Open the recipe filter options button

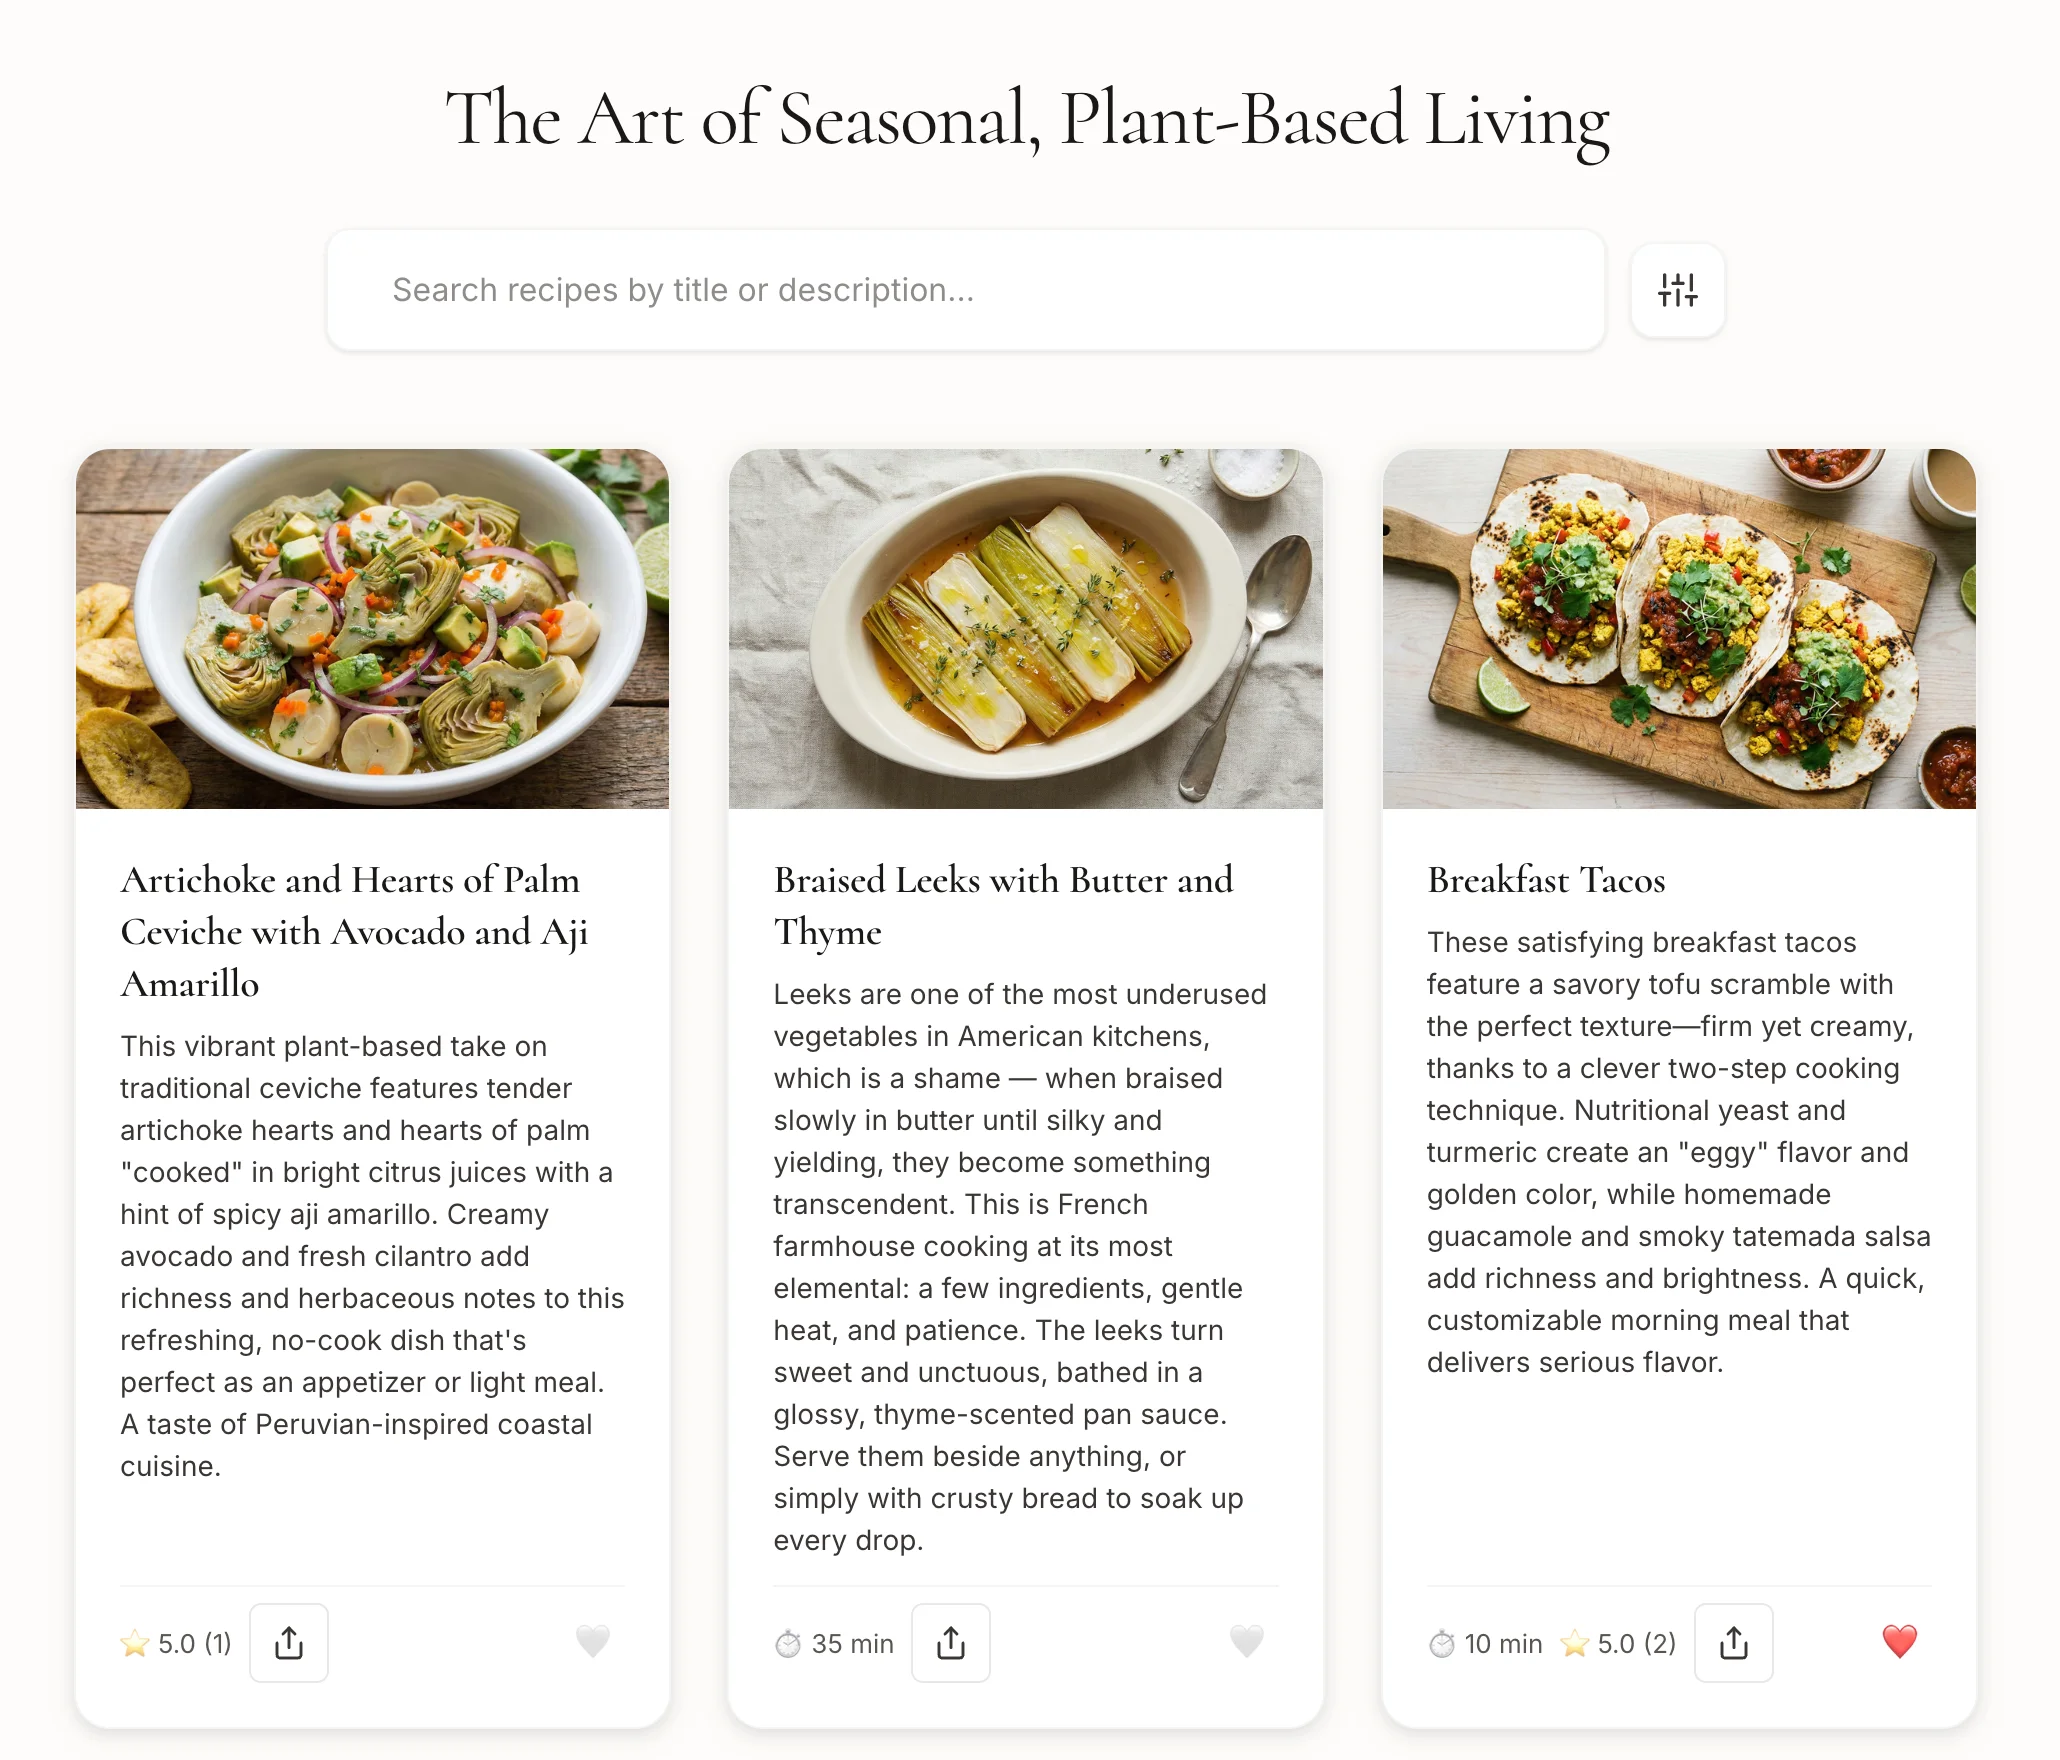click(x=1677, y=290)
